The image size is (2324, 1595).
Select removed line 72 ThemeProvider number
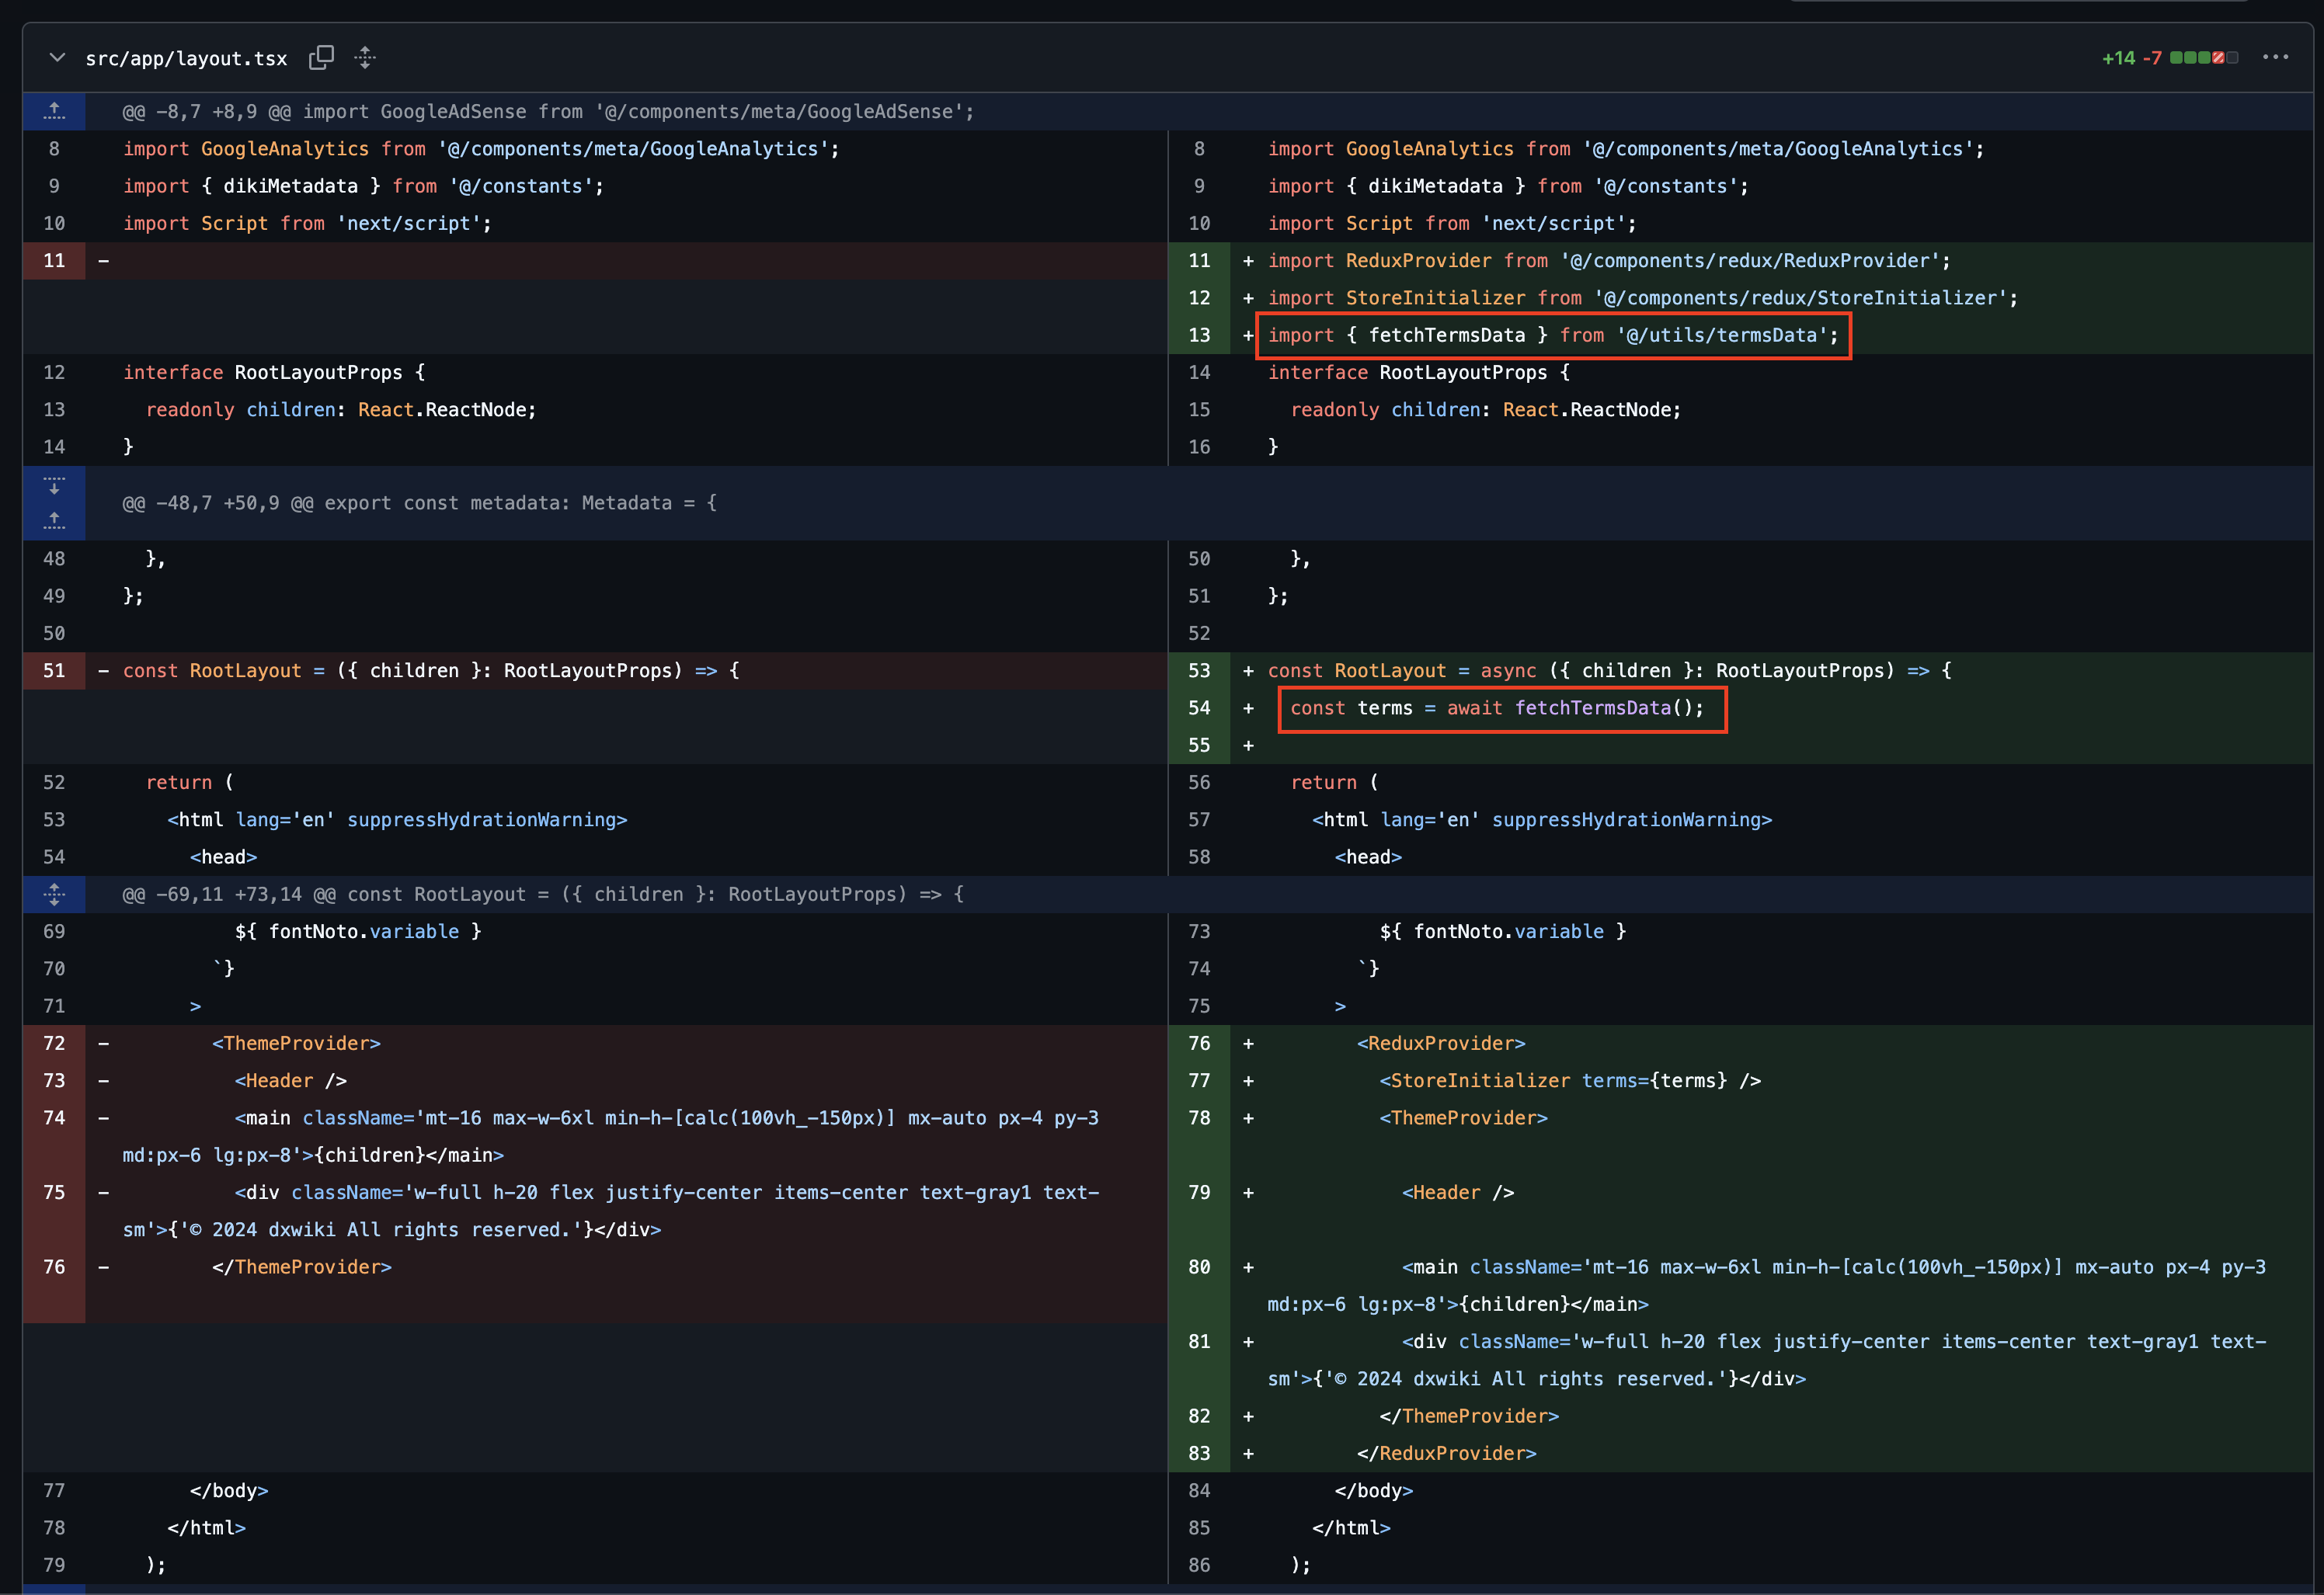coord(54,1043)
